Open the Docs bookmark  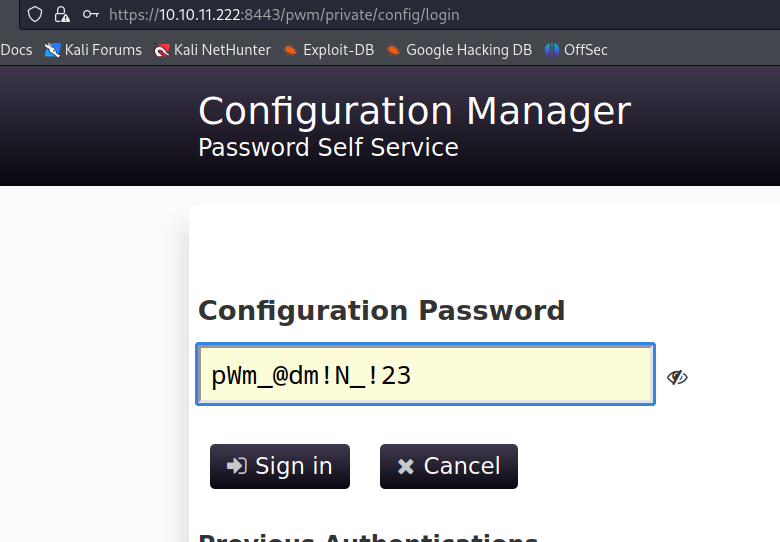tap(16, 49)
